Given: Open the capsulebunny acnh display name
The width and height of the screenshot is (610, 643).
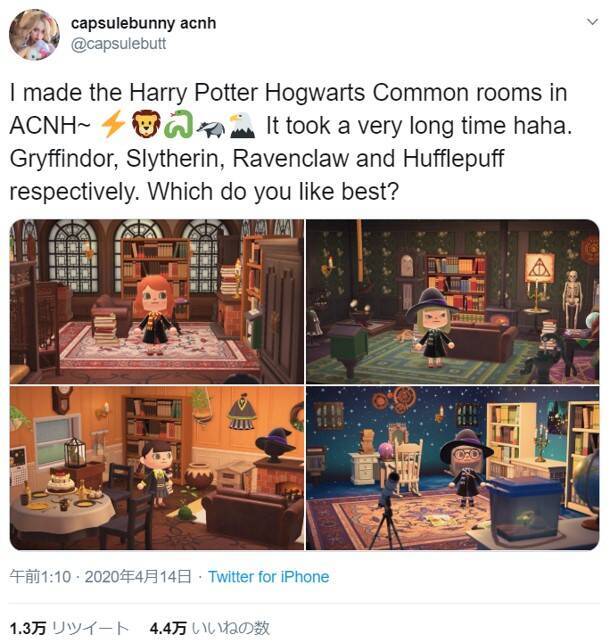Looking at the screenshot, I should coord(143,23).
